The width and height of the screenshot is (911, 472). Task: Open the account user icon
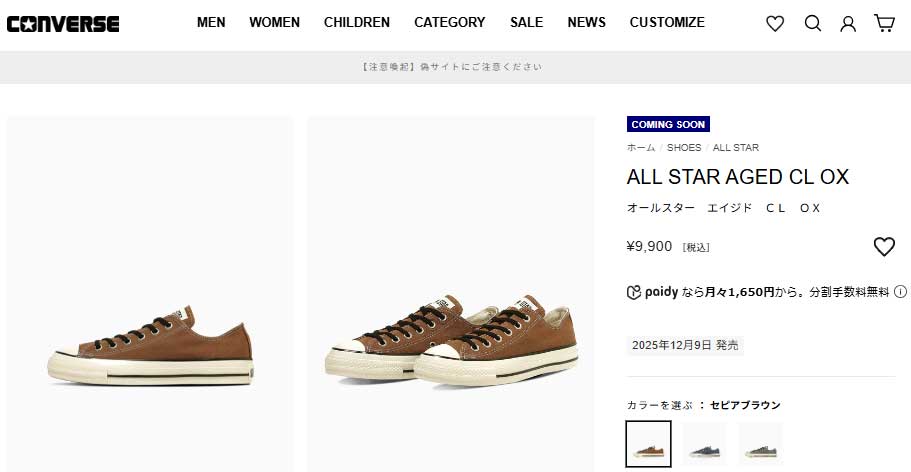coord(848,23)
